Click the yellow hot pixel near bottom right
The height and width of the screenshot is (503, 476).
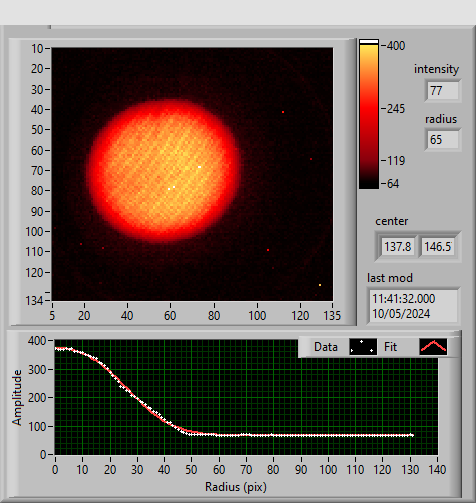(320, 285)
